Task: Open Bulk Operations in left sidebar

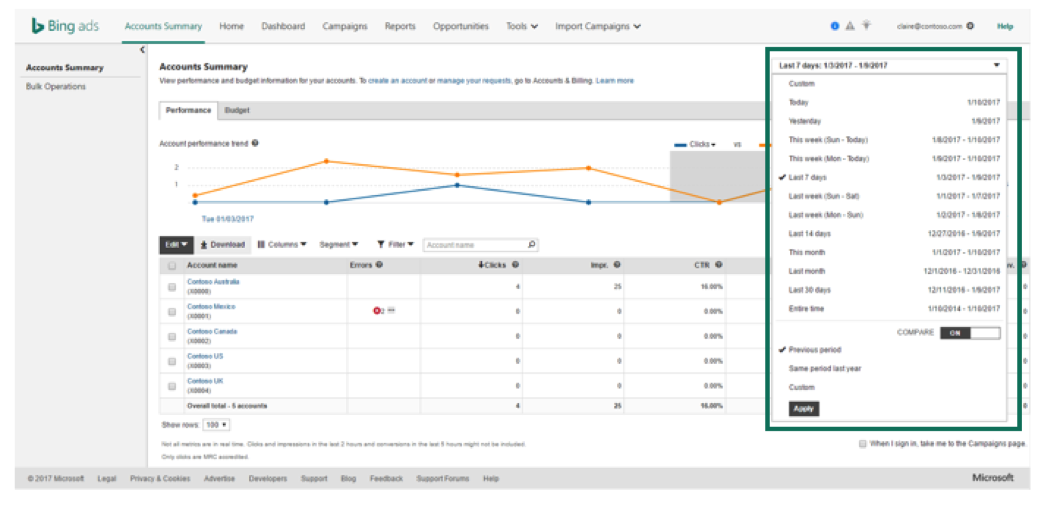Action: click(x=56, y=86)
